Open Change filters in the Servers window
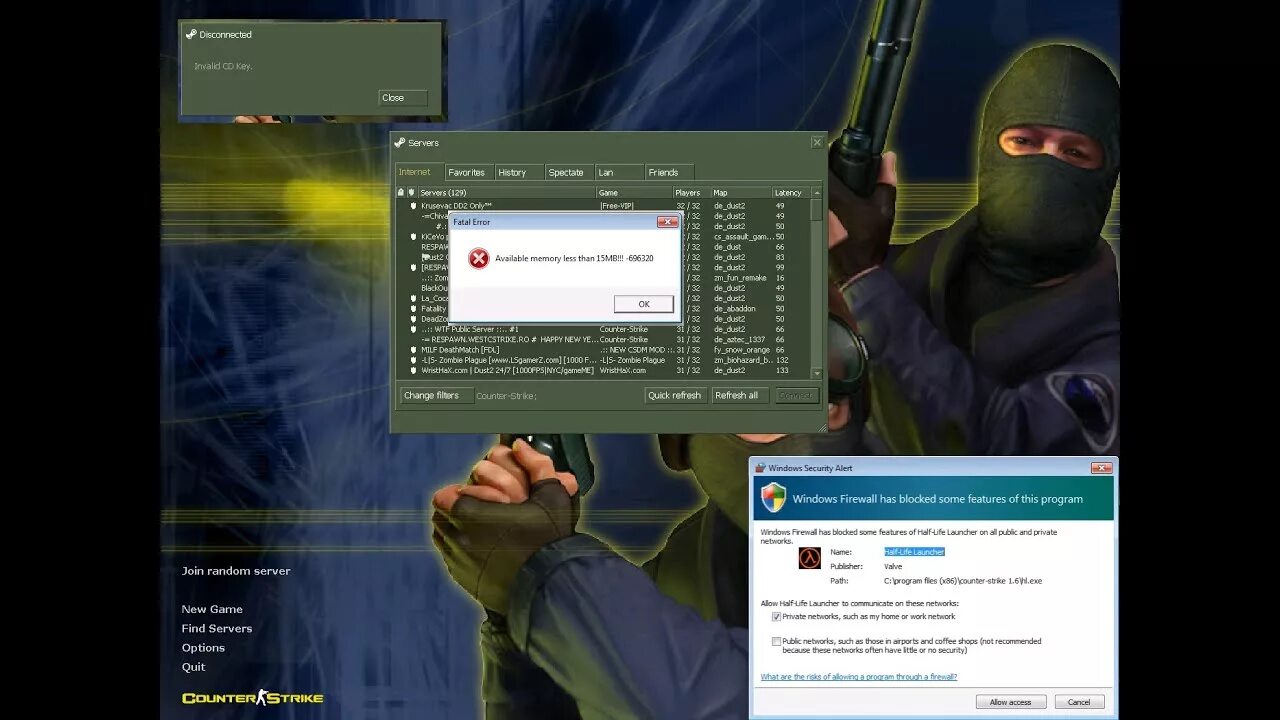1280x720 pixels. (437, 395)
